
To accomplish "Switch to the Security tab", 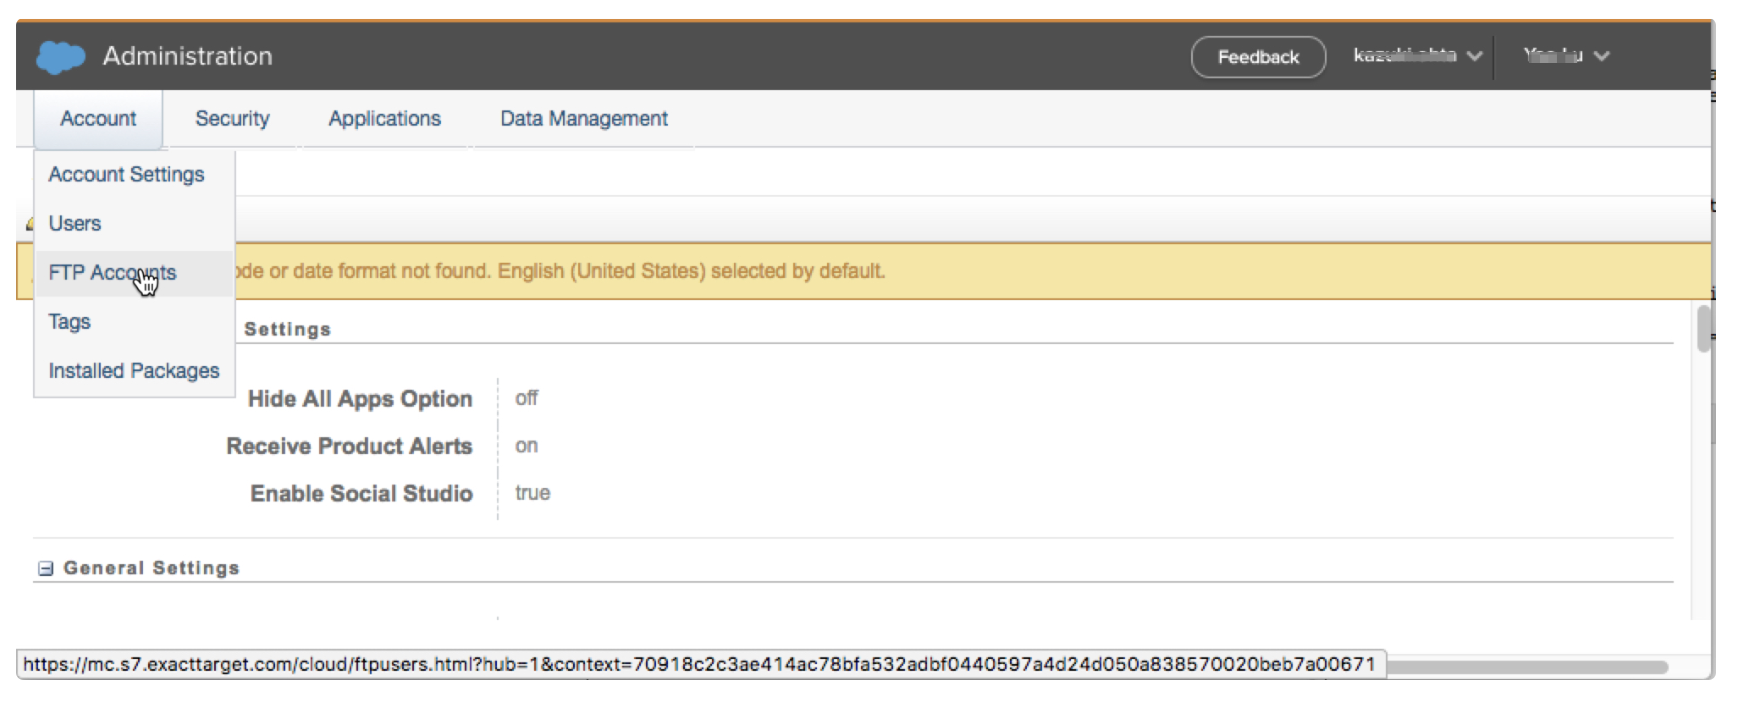I will [x=232, y=119].
